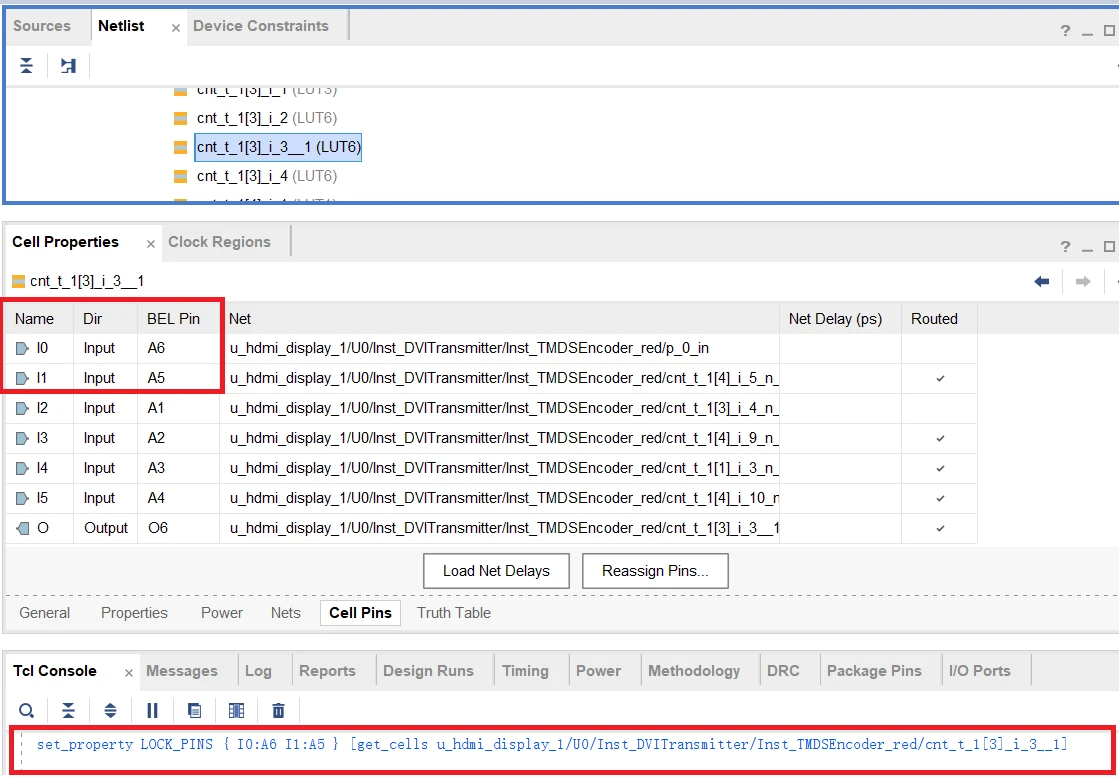The image size is (1119, 778).
Task: Click the set_property LOCK_PINS command in Tcl Console
Action: [552, 745]
